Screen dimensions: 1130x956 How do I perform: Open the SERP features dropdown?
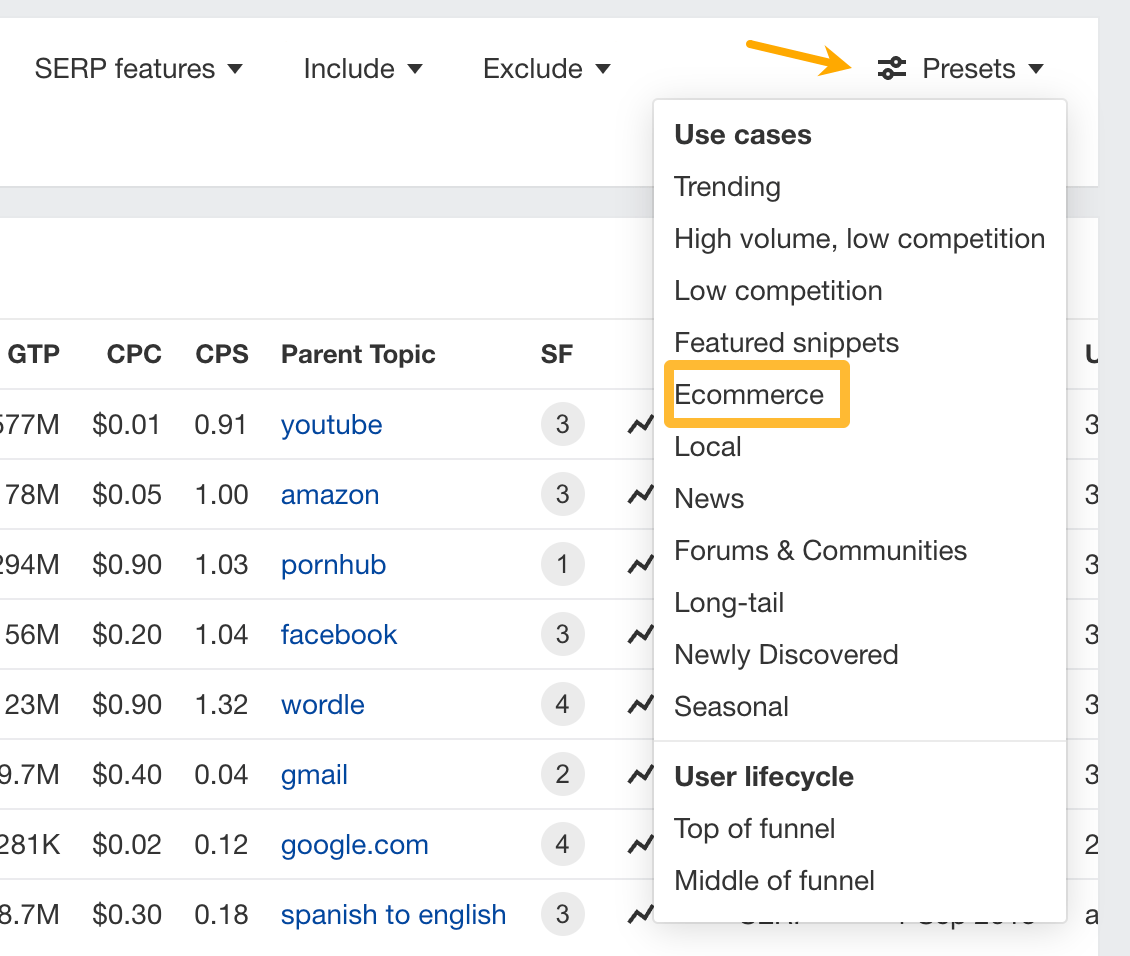coord(138,69)
